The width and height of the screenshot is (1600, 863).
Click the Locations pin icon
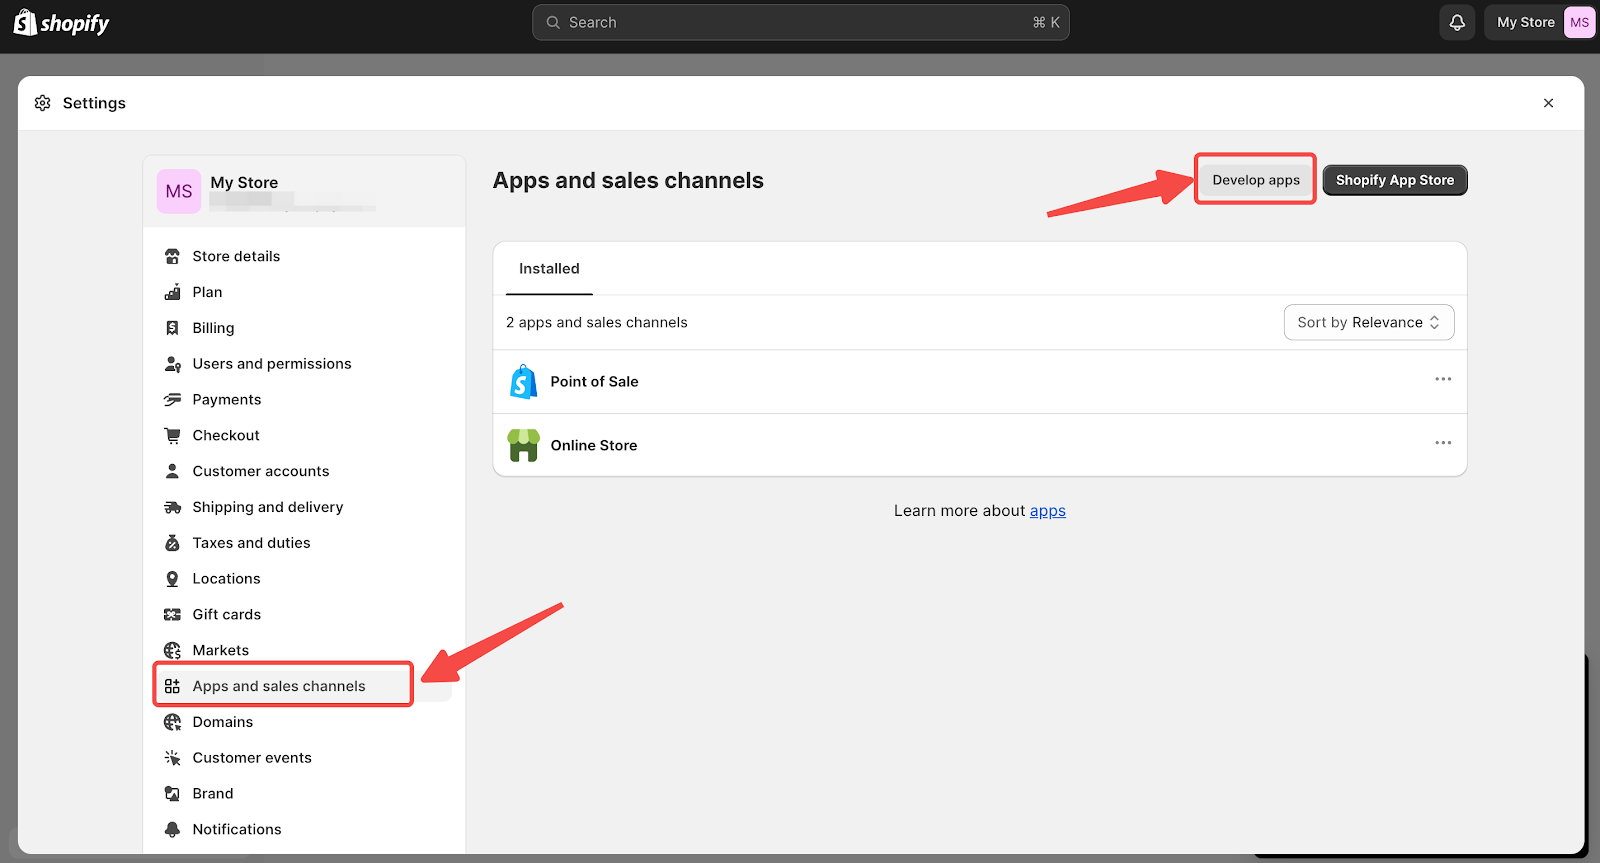coord(172,579)
